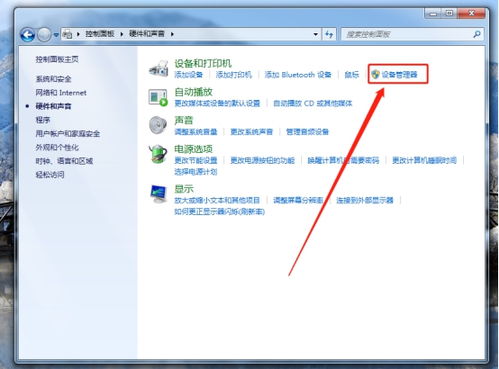
Task: Open the address bar history dropdown
Action: click(315, 34)
